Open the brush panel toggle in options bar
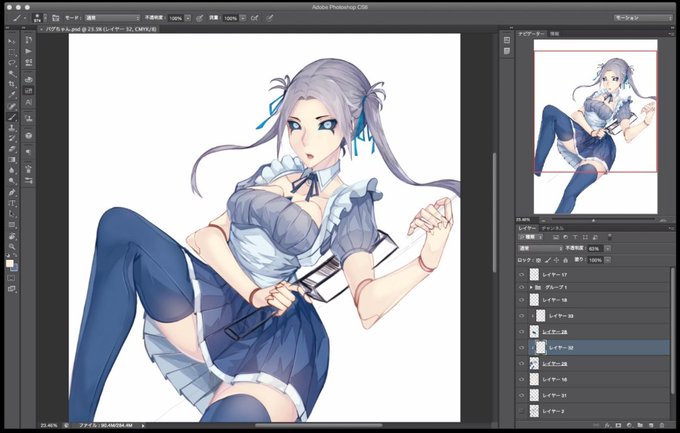The width and height of the screenshot is (680, 433). [x=56, y=18]
